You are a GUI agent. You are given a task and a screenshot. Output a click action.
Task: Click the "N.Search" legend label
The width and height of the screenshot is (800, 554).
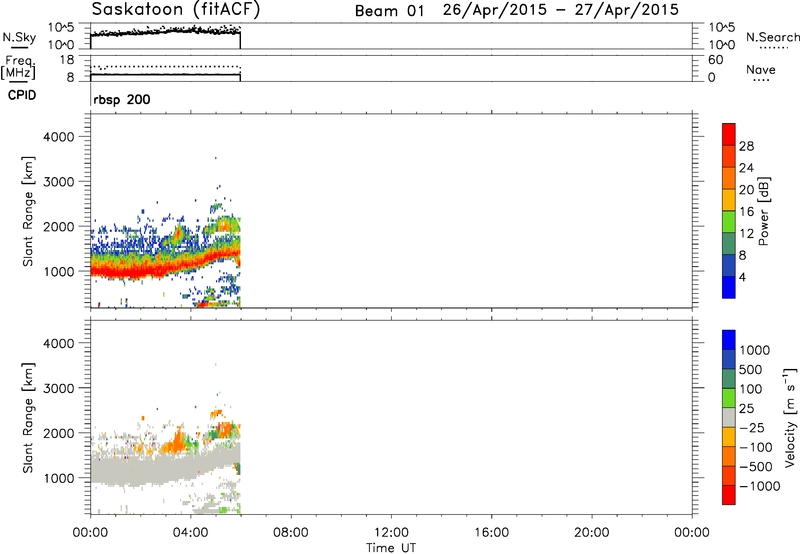tap(772, 37)
